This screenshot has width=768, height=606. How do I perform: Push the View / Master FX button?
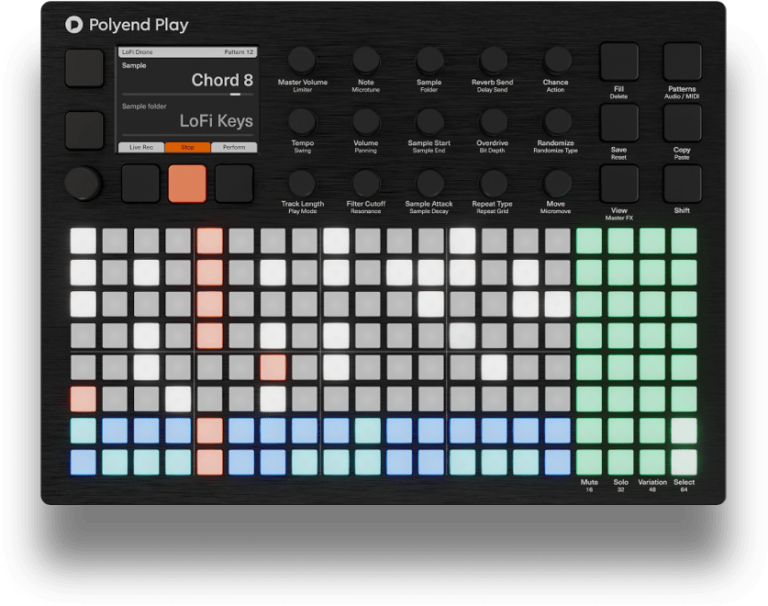pyautogui.click(x=619, y=184)
